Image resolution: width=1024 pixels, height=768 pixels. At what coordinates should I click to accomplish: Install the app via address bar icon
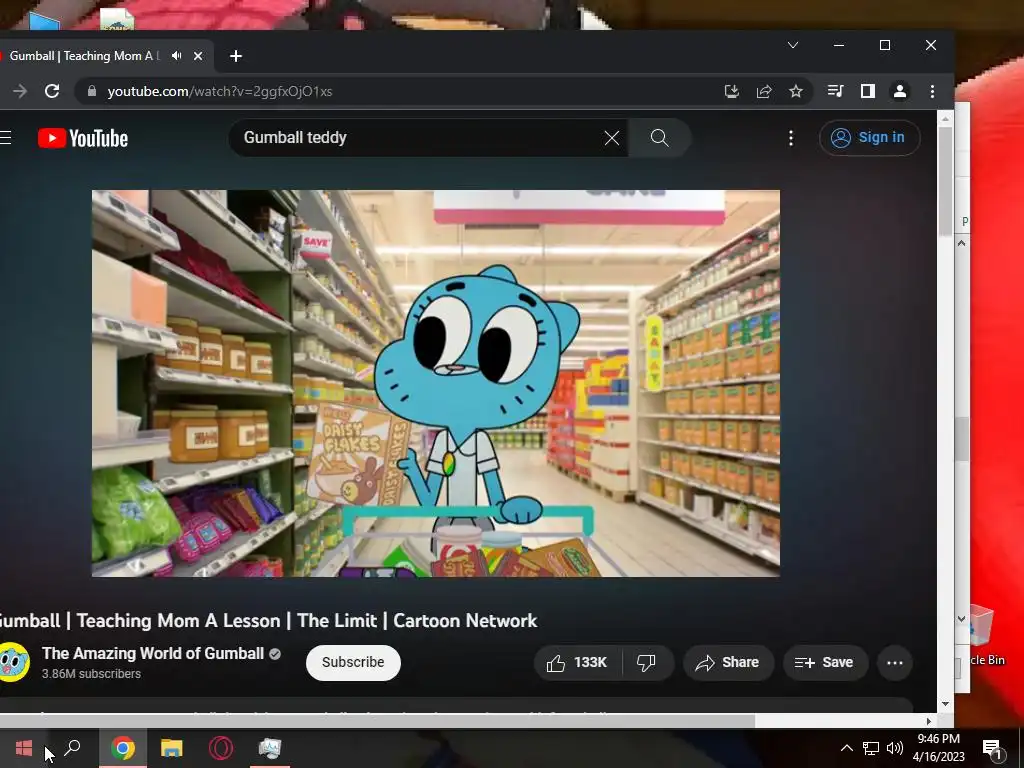tap(731, 91)
